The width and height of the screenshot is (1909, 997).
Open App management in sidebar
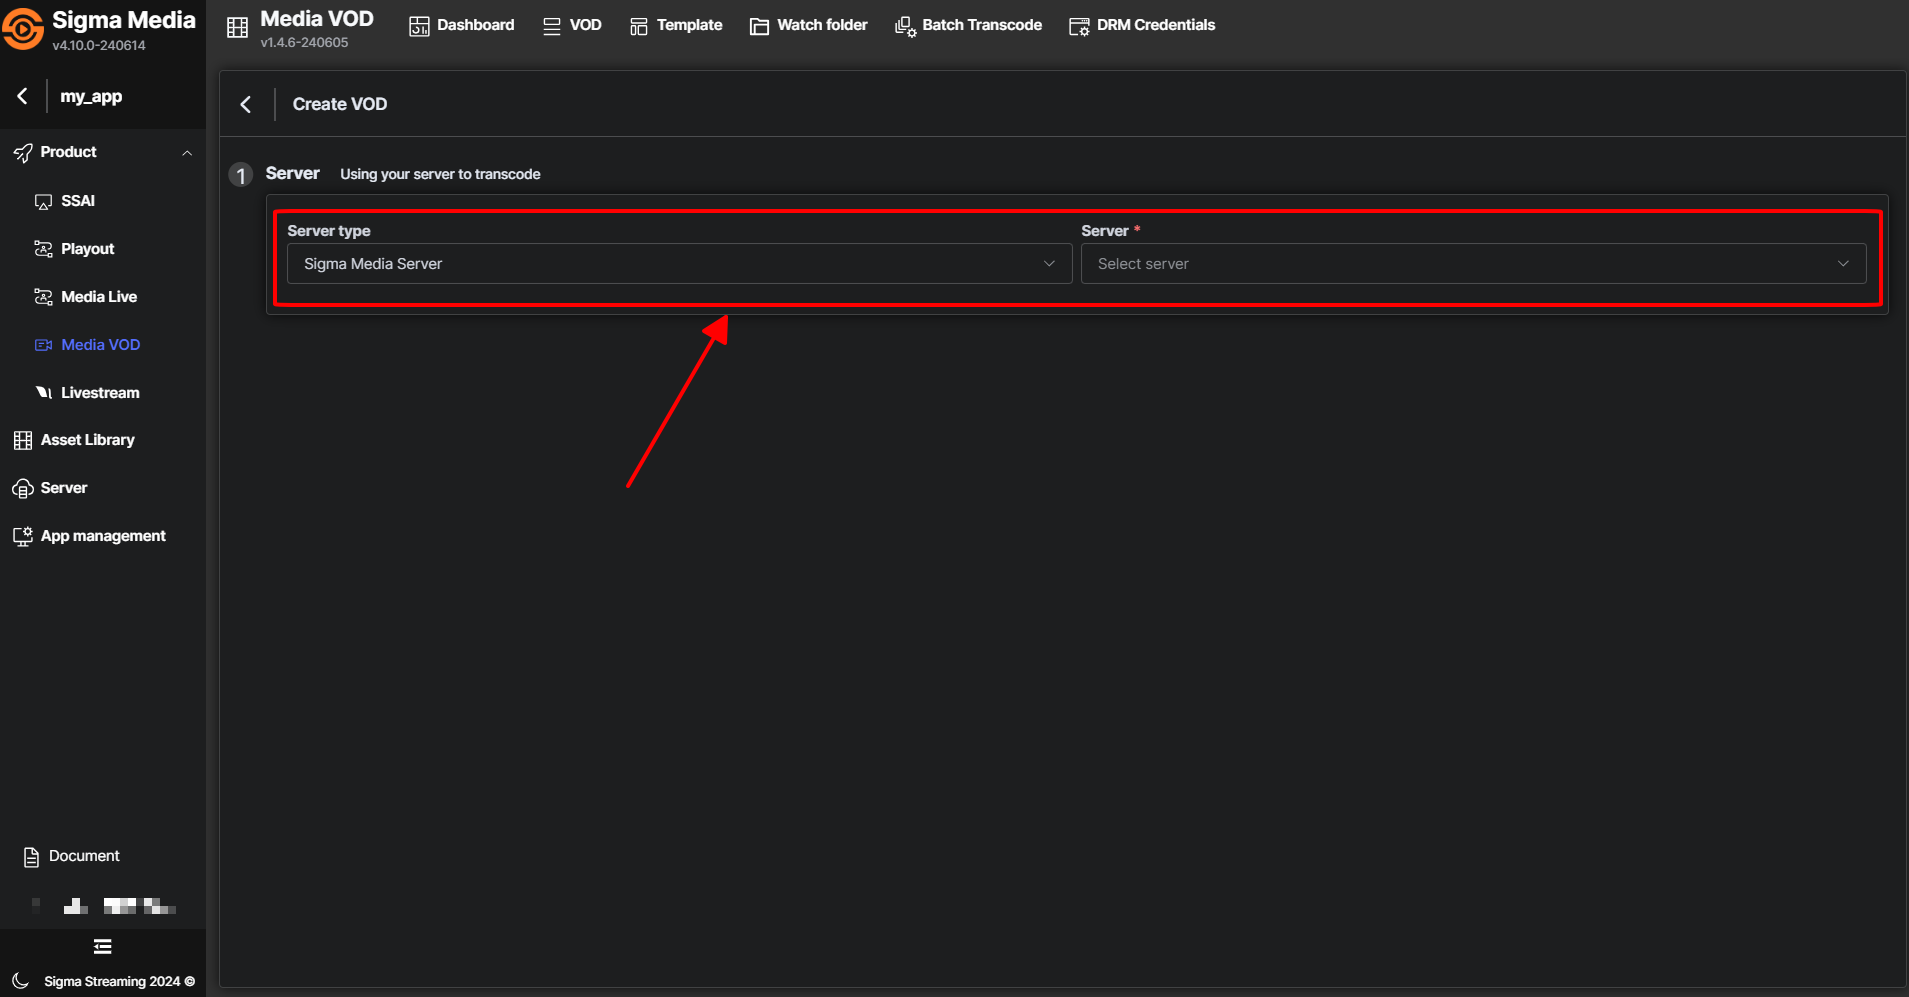click(102, 536)
